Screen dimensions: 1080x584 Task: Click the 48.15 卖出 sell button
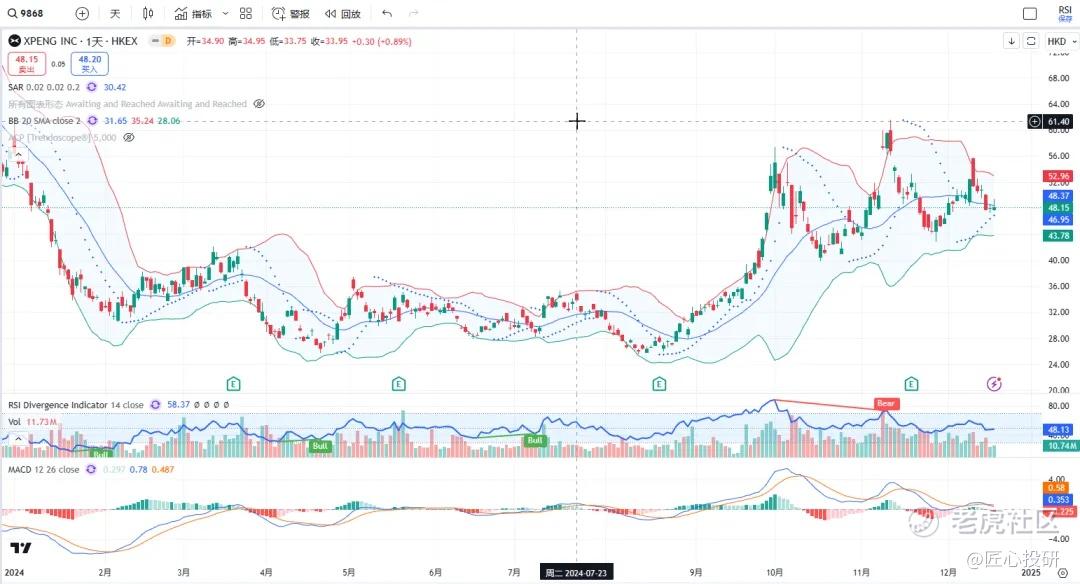(27, 64)
